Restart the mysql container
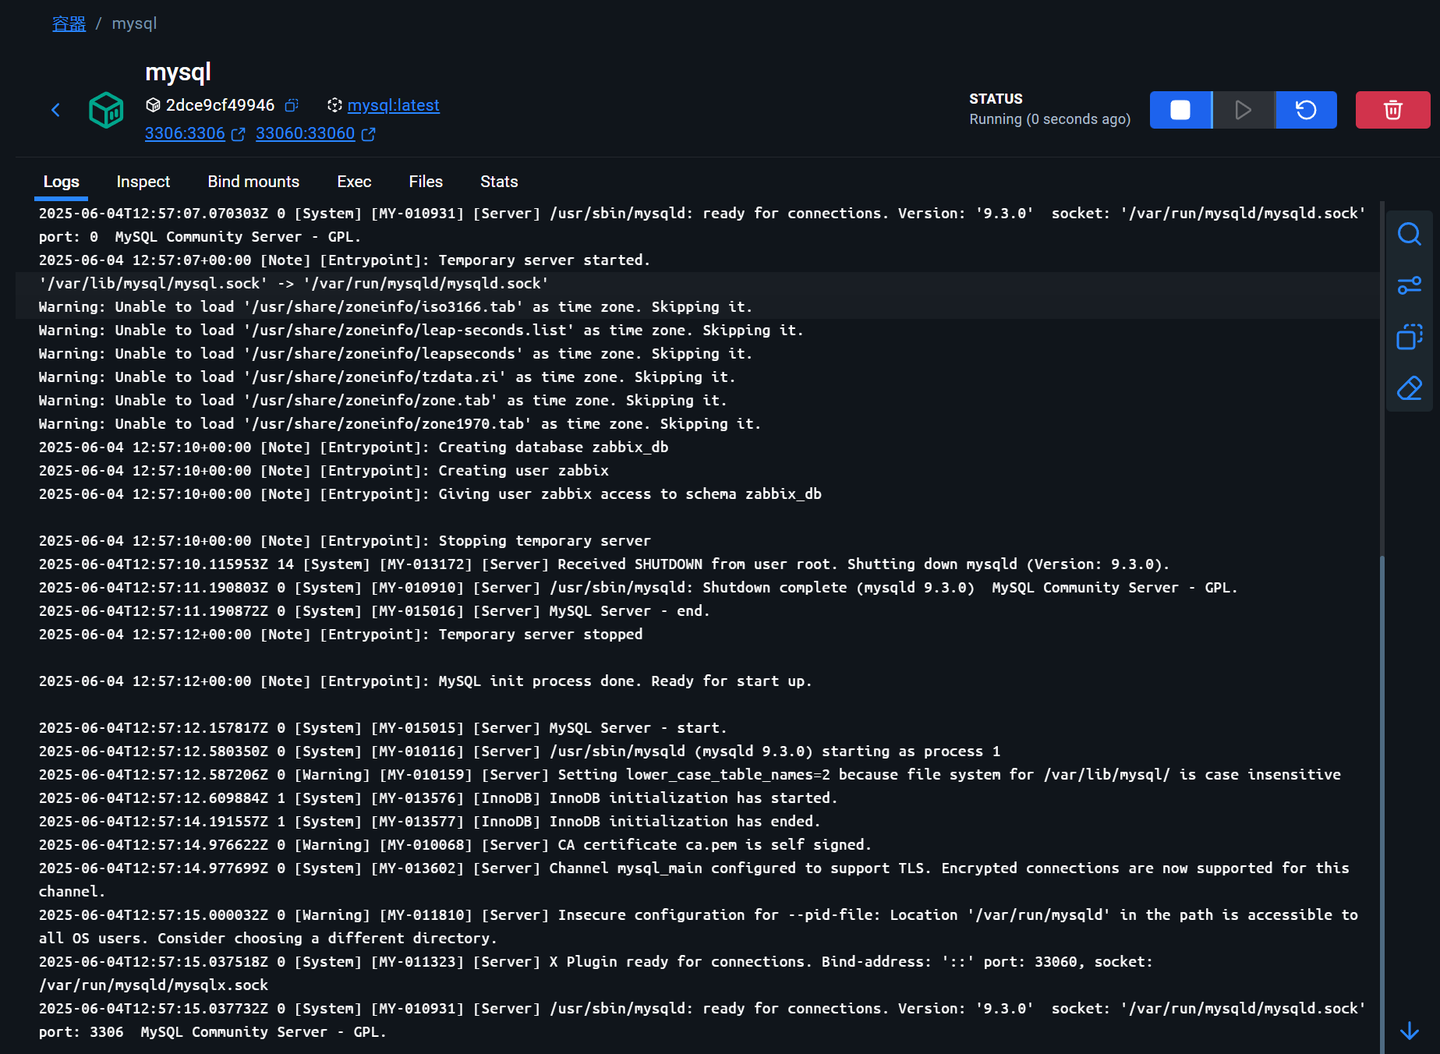This screenshot has width=1440, height=1054. tap(1306, 110)
